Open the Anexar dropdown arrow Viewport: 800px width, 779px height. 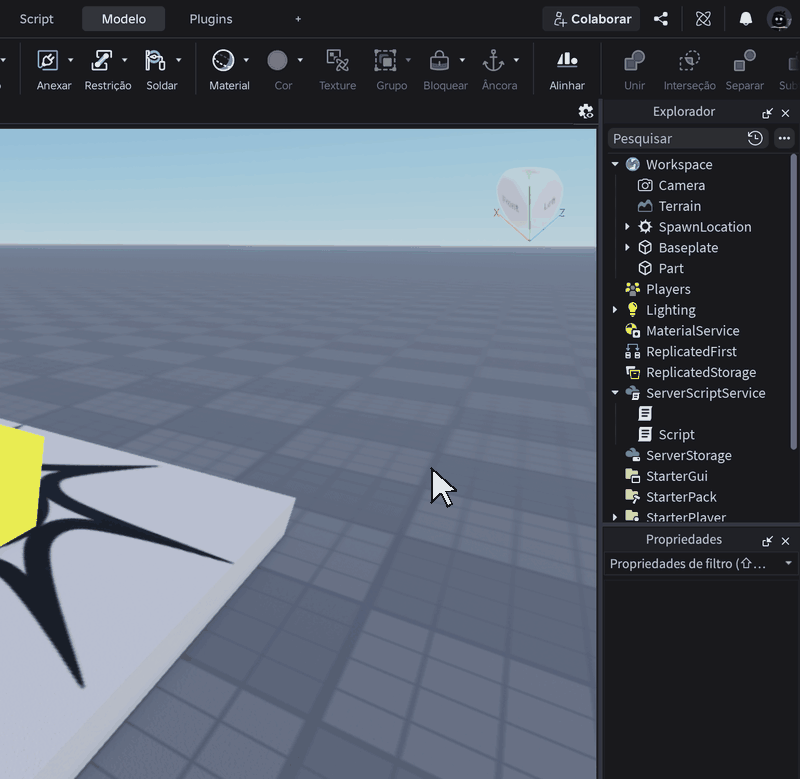[x=70, y=60]
